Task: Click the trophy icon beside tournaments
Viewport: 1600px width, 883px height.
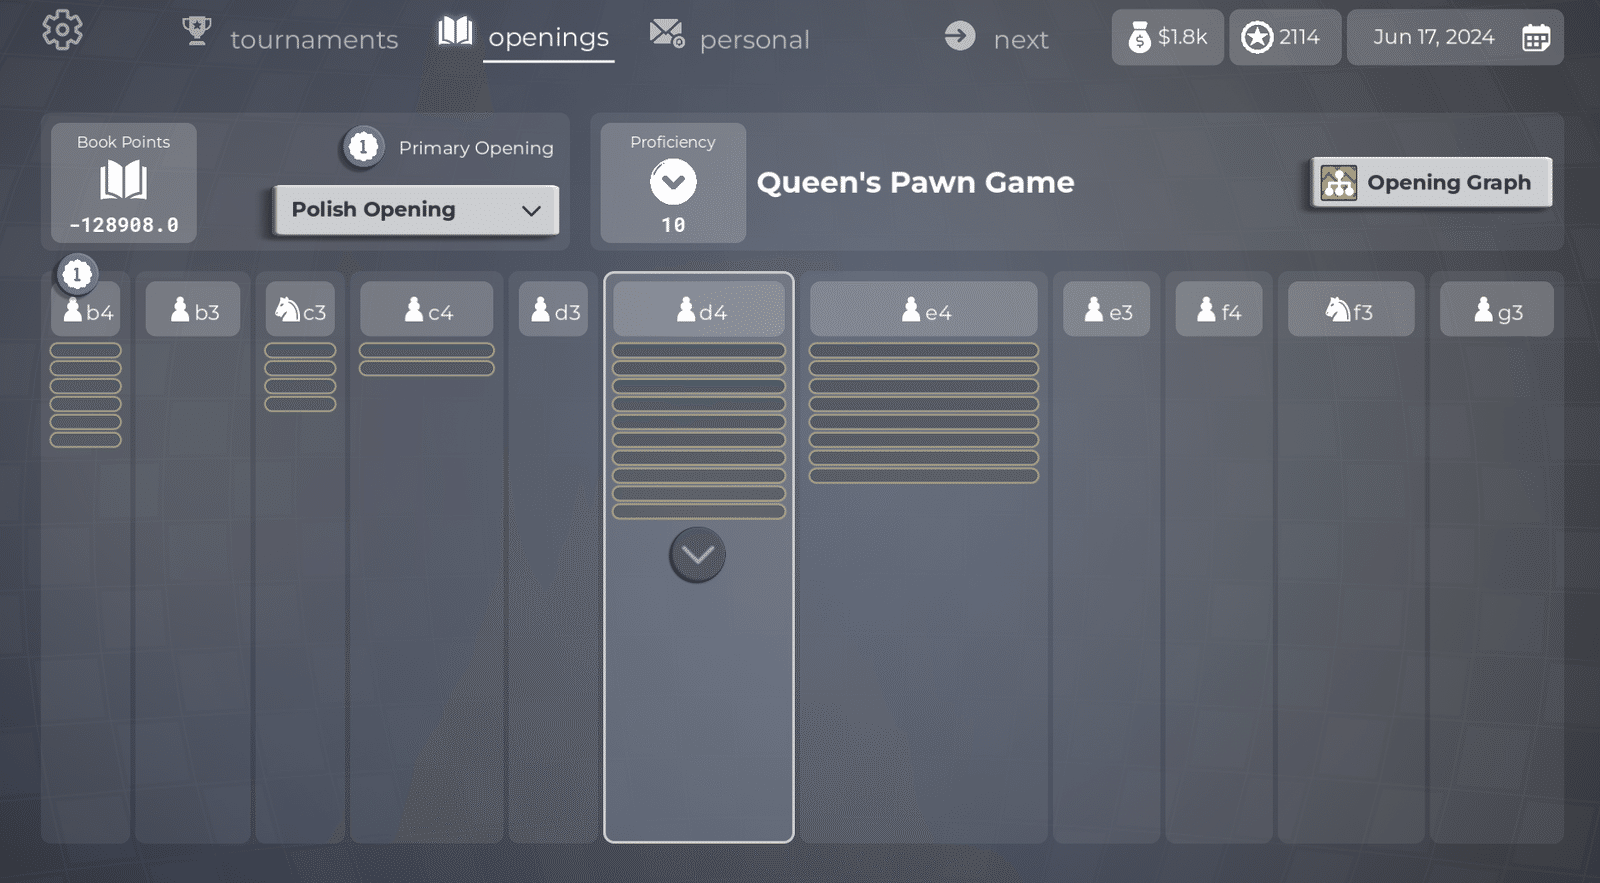Action: [x=197, y=31]
